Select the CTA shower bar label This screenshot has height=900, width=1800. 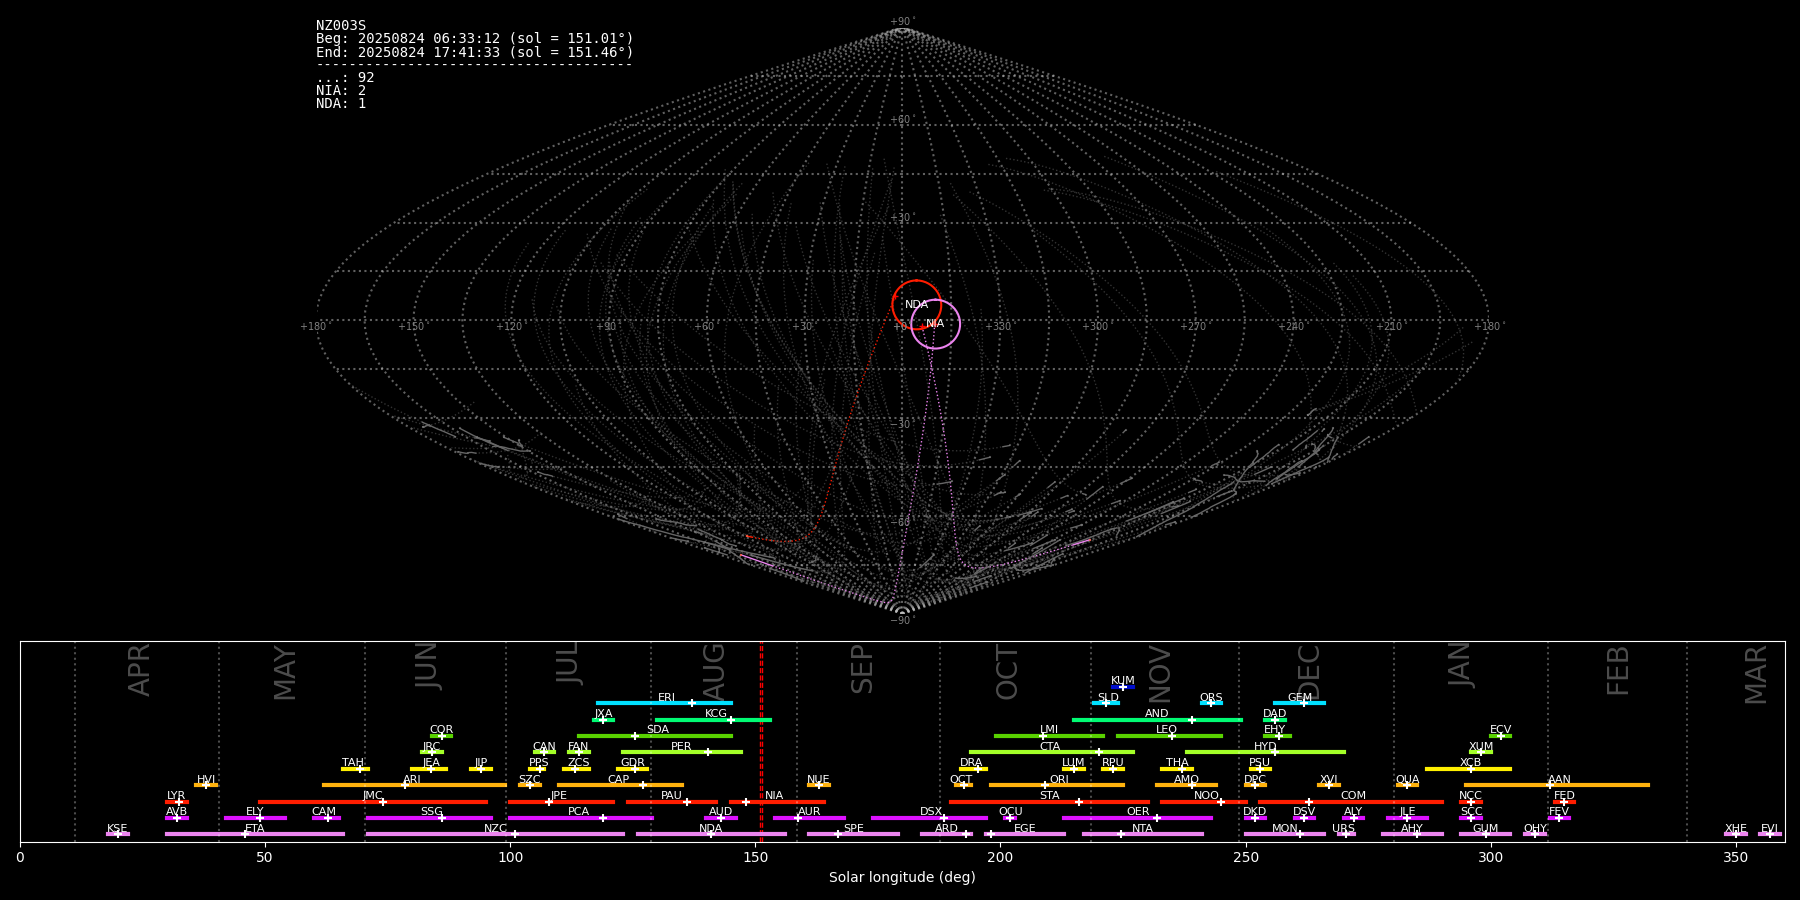pyautogui.click(x=1050, y=747)
